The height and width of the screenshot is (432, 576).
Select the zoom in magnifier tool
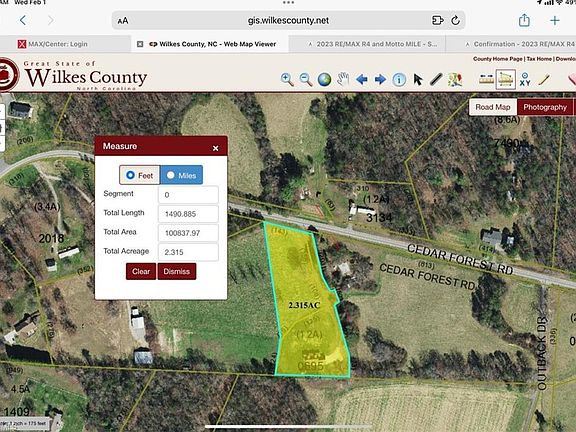point(287,79)
